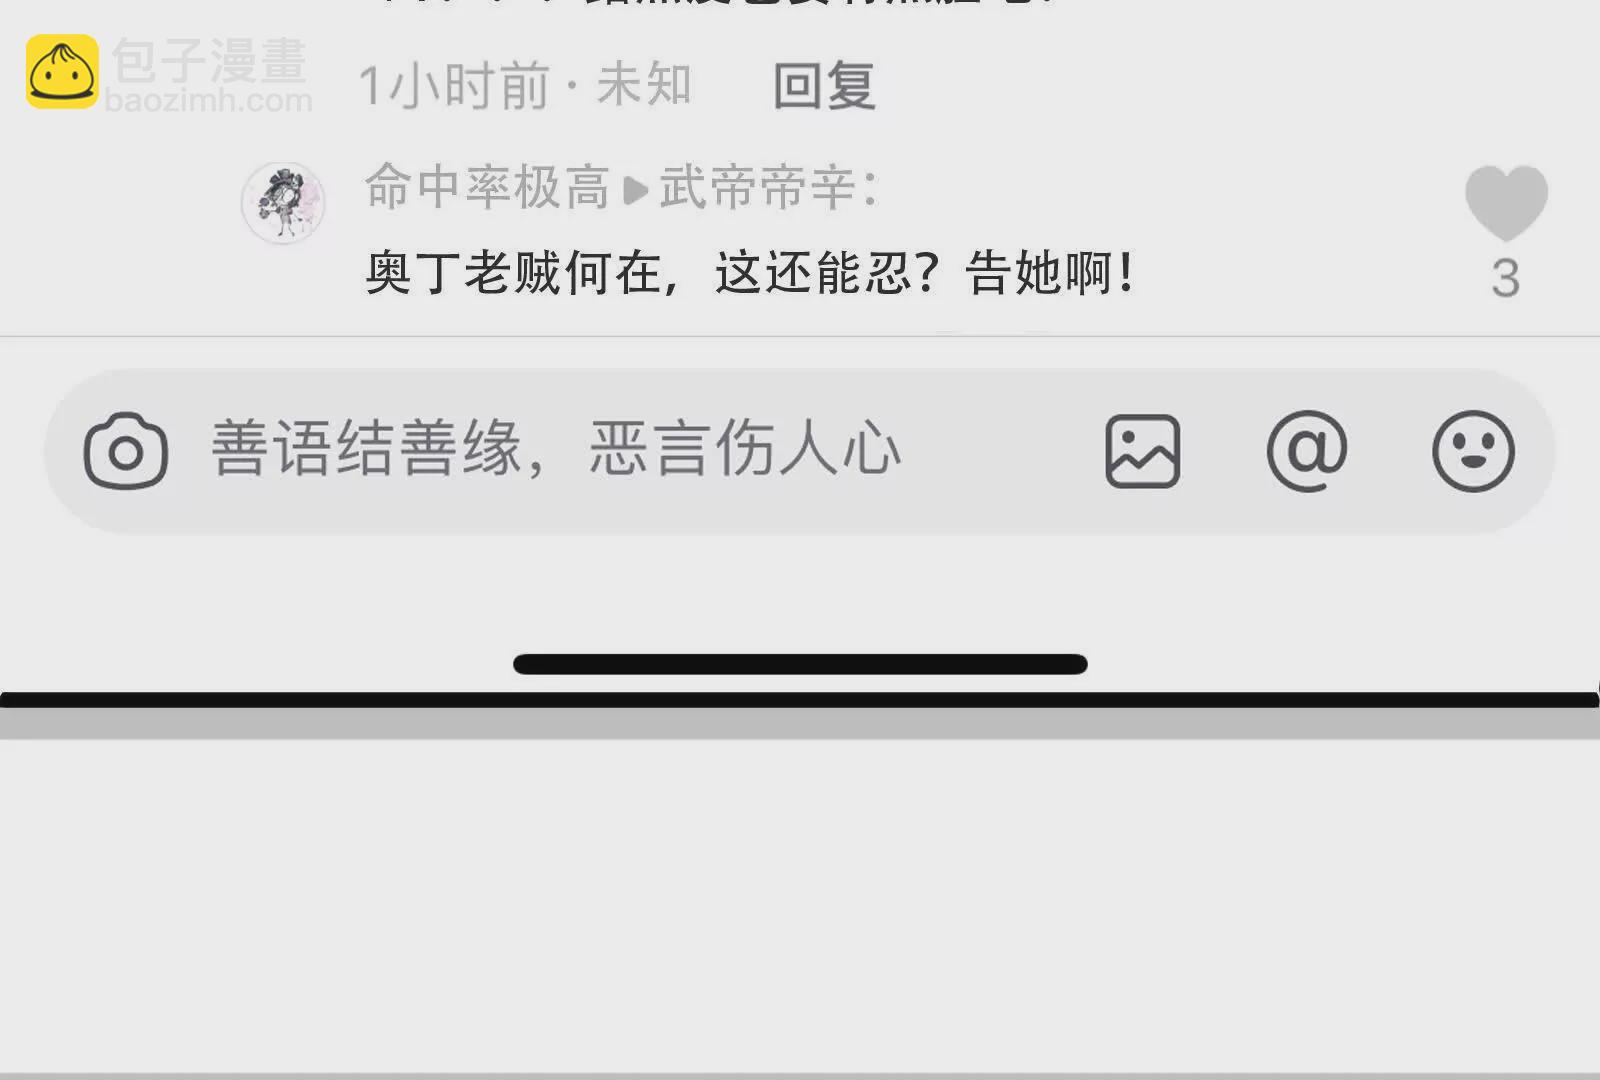Click the like count number 3

[1506, 278]
